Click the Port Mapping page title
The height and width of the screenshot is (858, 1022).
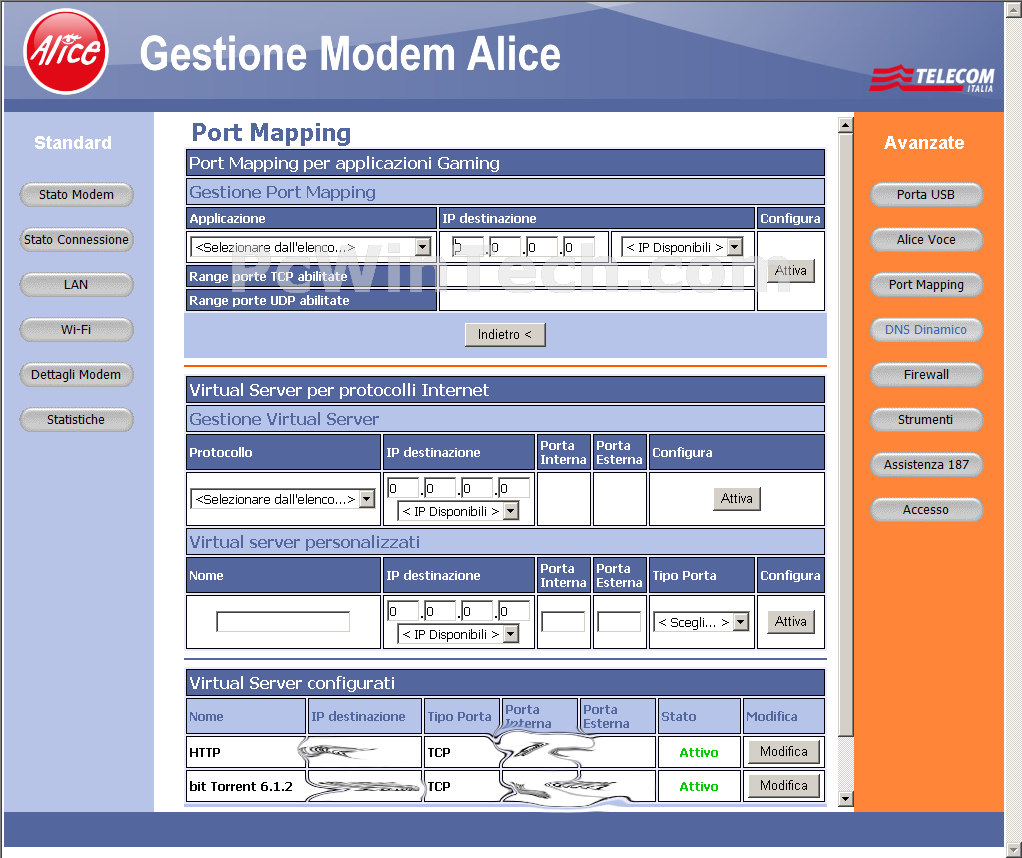click(271, 132)
